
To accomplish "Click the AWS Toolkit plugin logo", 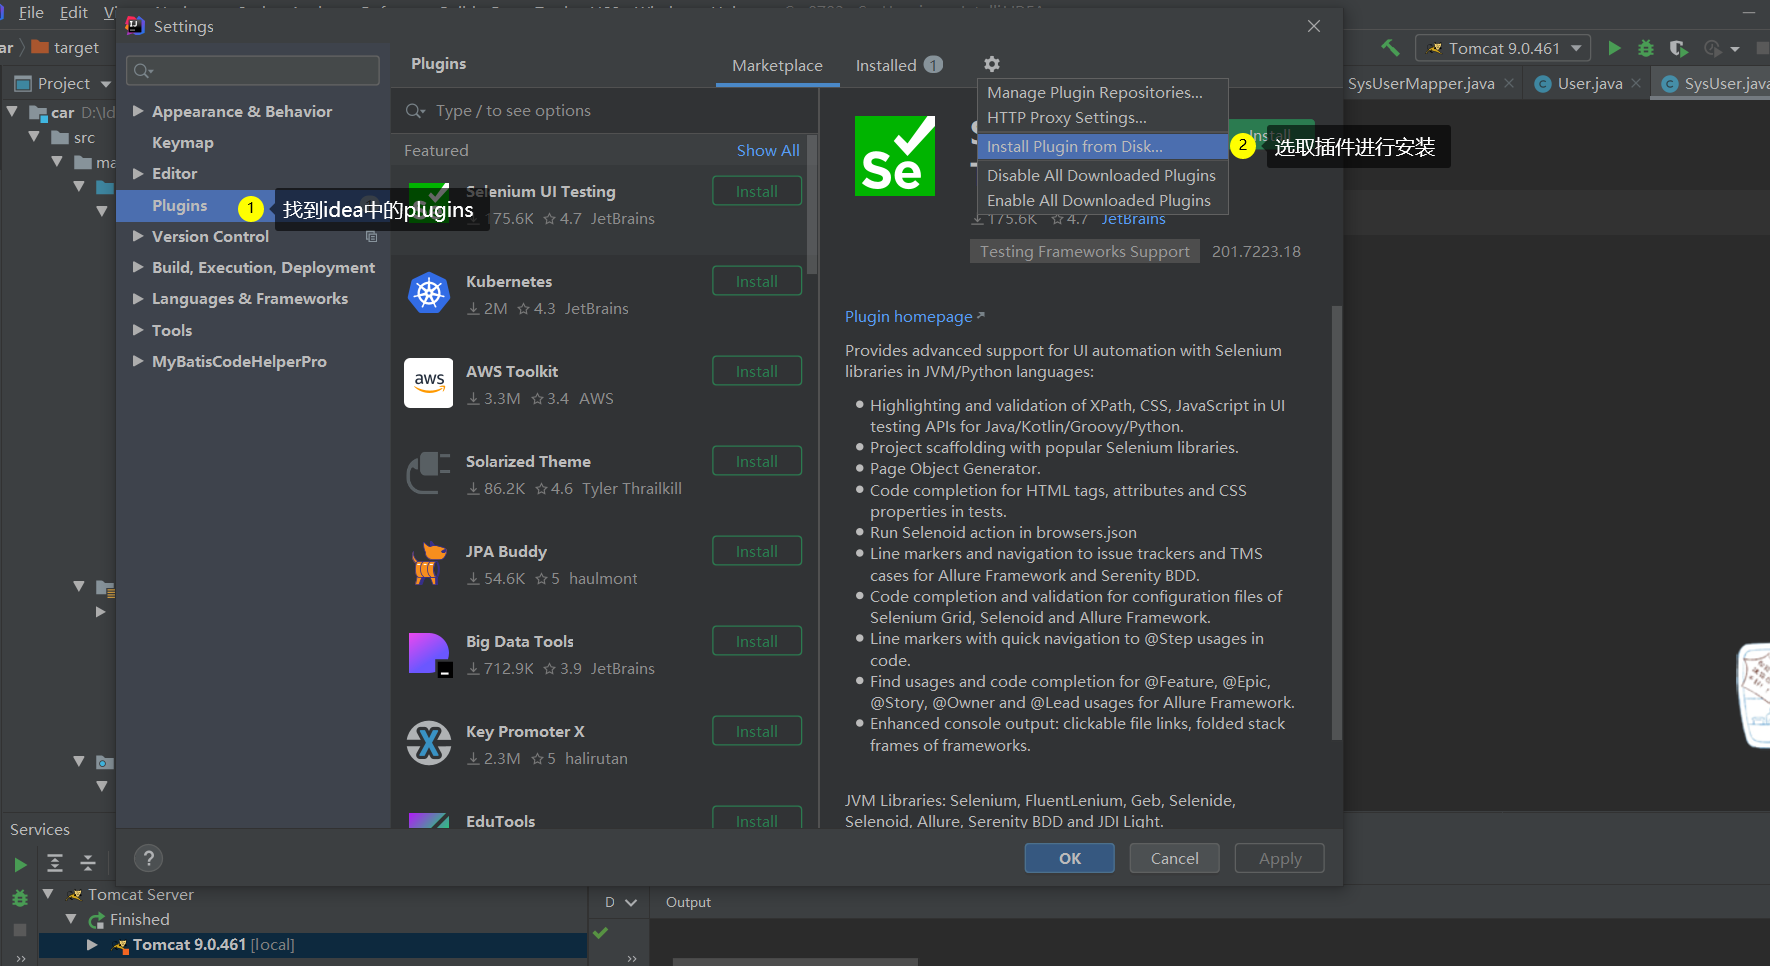I will (429, 383).
